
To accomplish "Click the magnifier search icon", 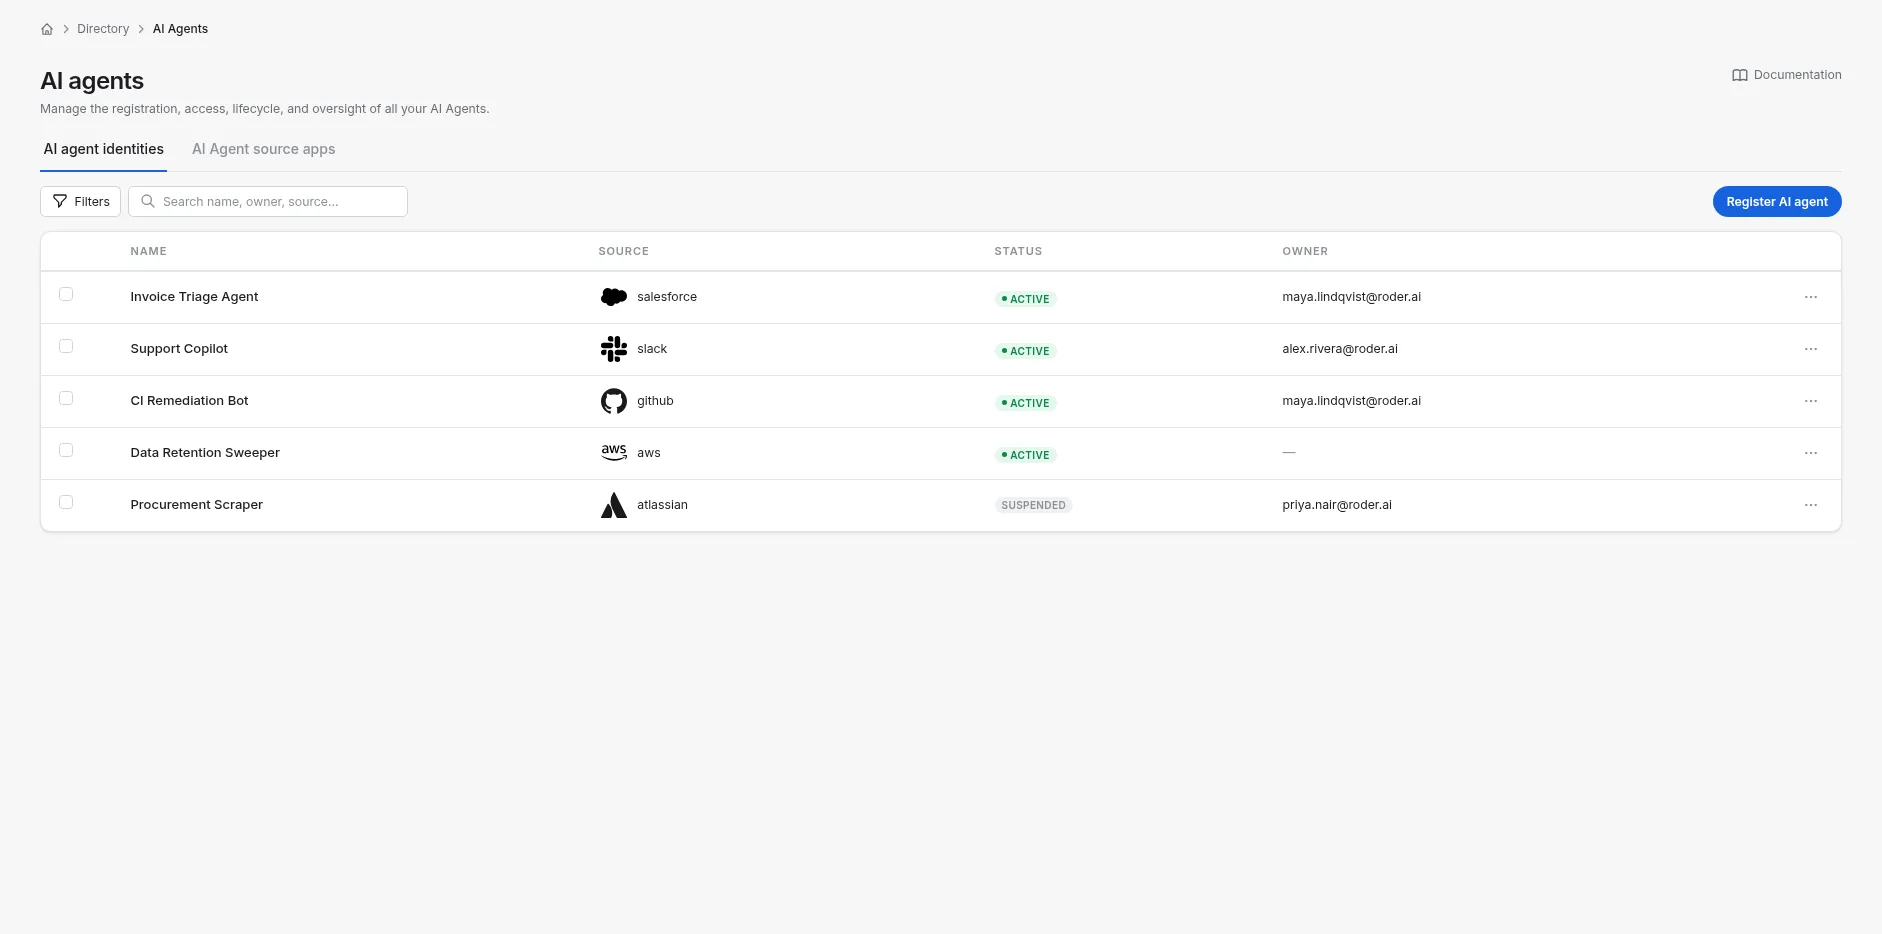I will [148, 201].
